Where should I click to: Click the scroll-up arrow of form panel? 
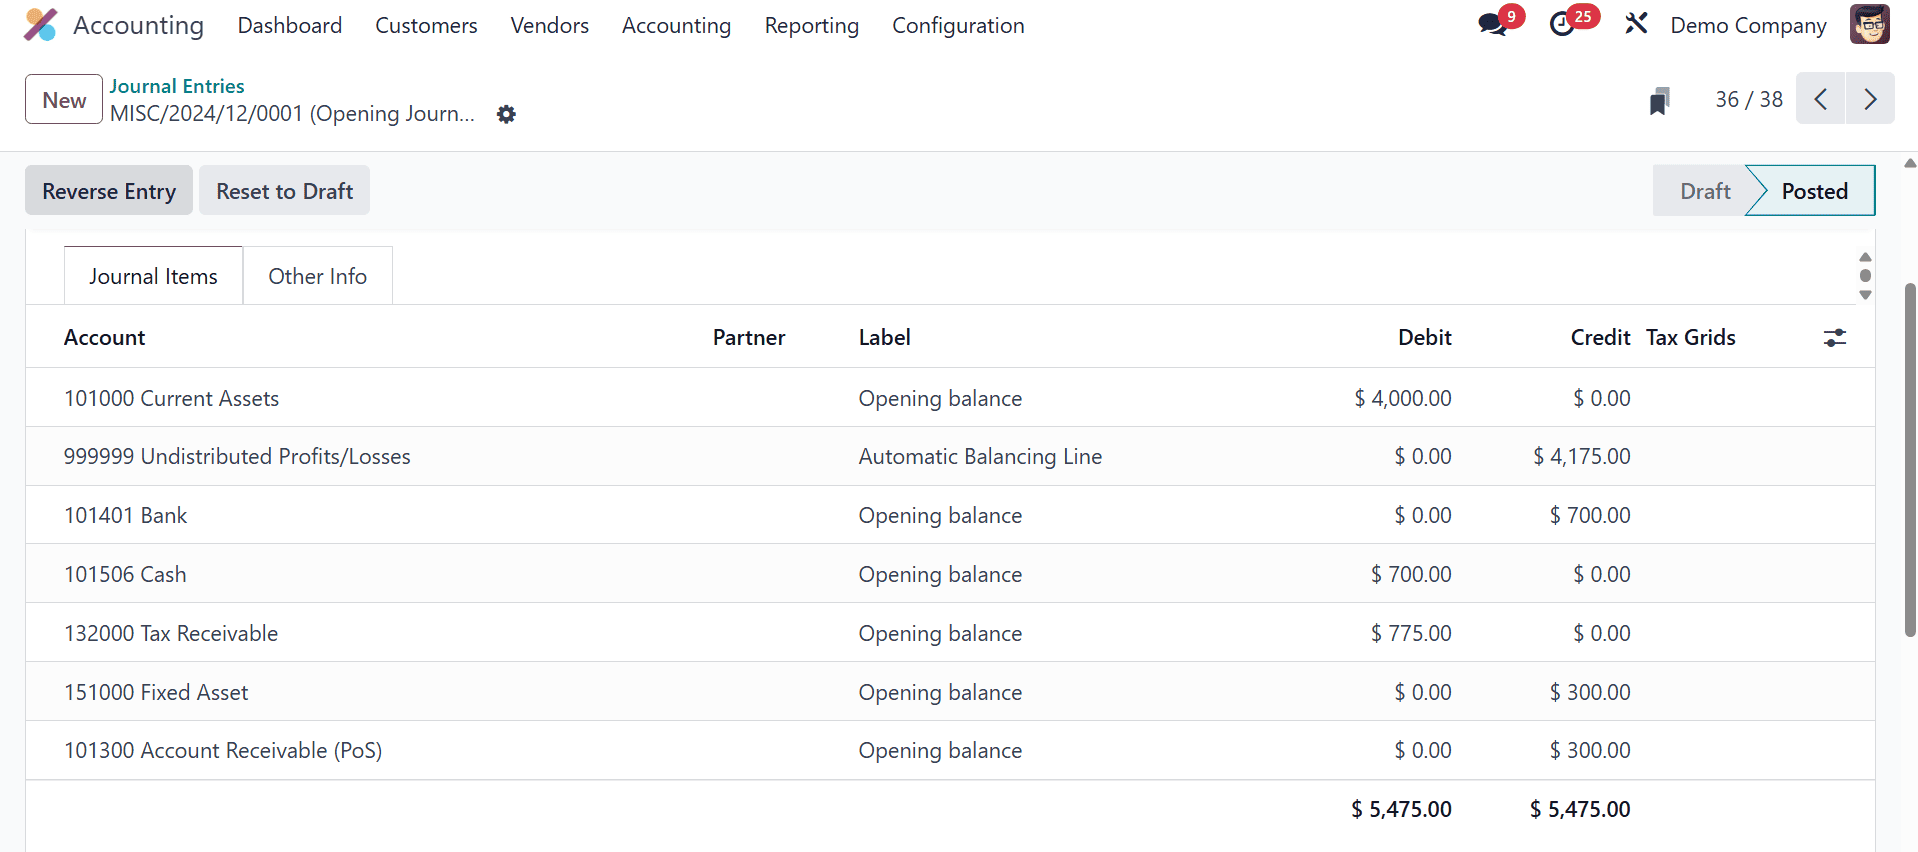pos(1865,257)
